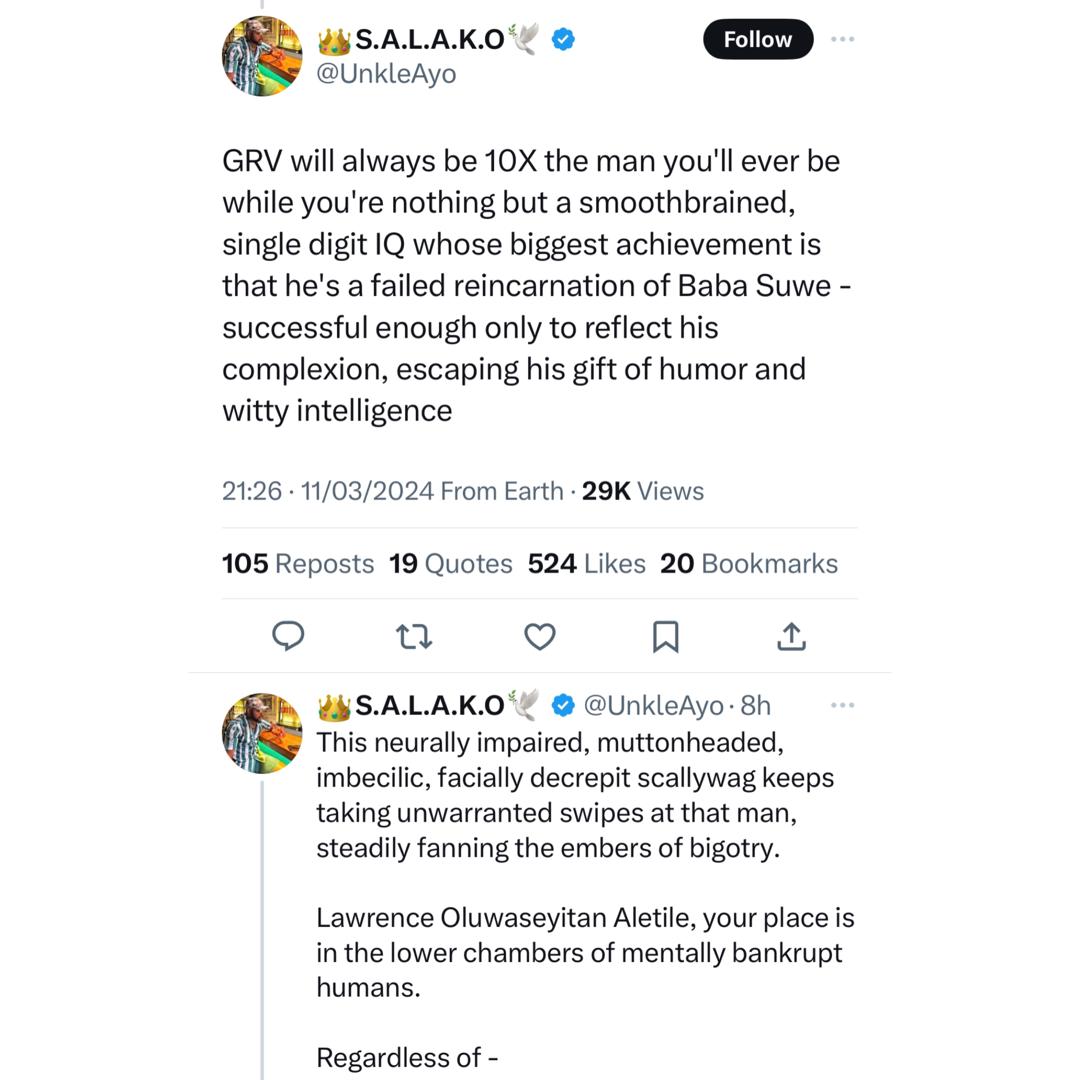This screenshot has height=1080, width=1080.
Task: Follow the account @UnkleAyo
Action: pyautogui.click(x=757, y=39)
